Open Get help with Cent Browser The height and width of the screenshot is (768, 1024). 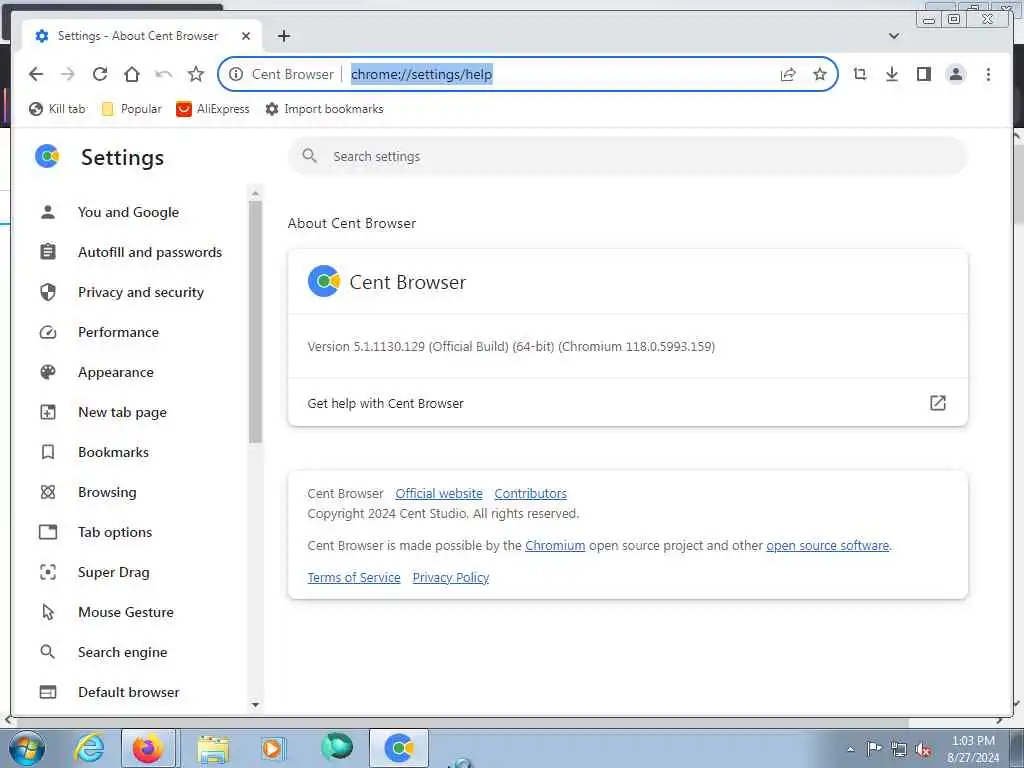(628, 403)
